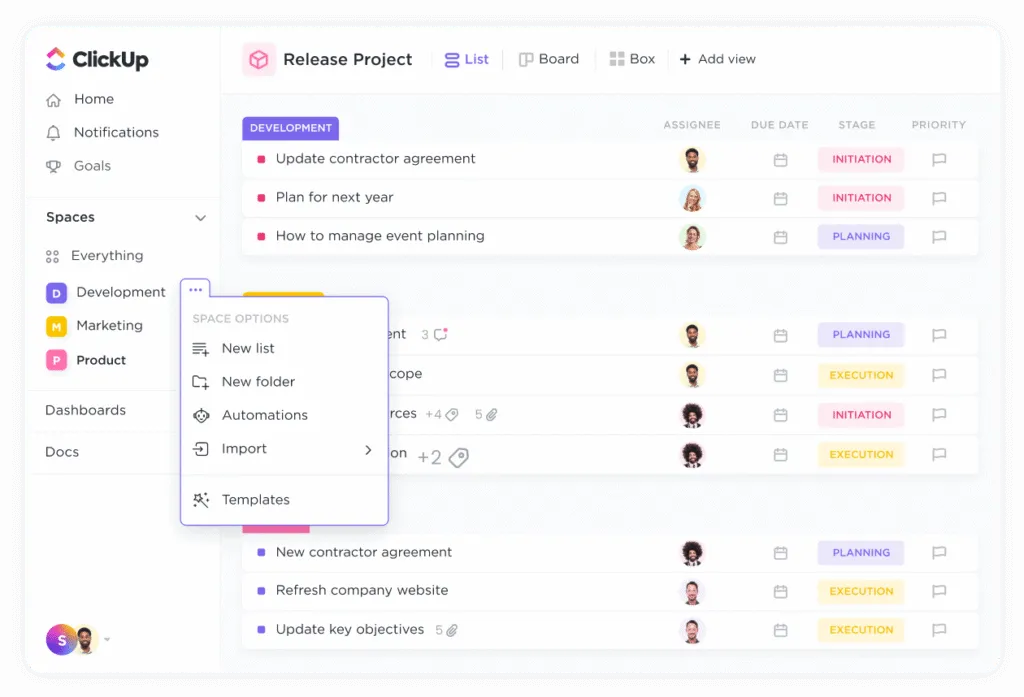The image size is (1024, 697).
Task: Click the three-dot space options button
Action: point(195,289)
